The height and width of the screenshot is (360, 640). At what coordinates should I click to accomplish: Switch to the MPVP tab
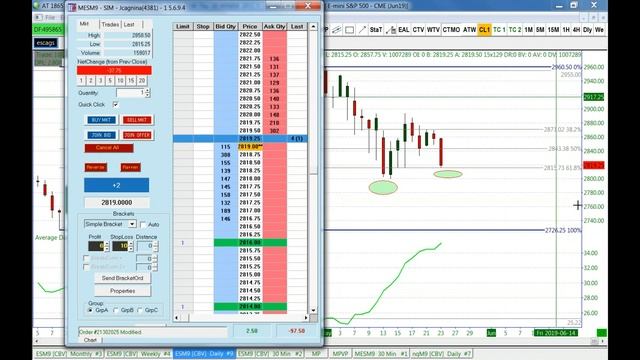pyautogui.click(x=340, y=353)
